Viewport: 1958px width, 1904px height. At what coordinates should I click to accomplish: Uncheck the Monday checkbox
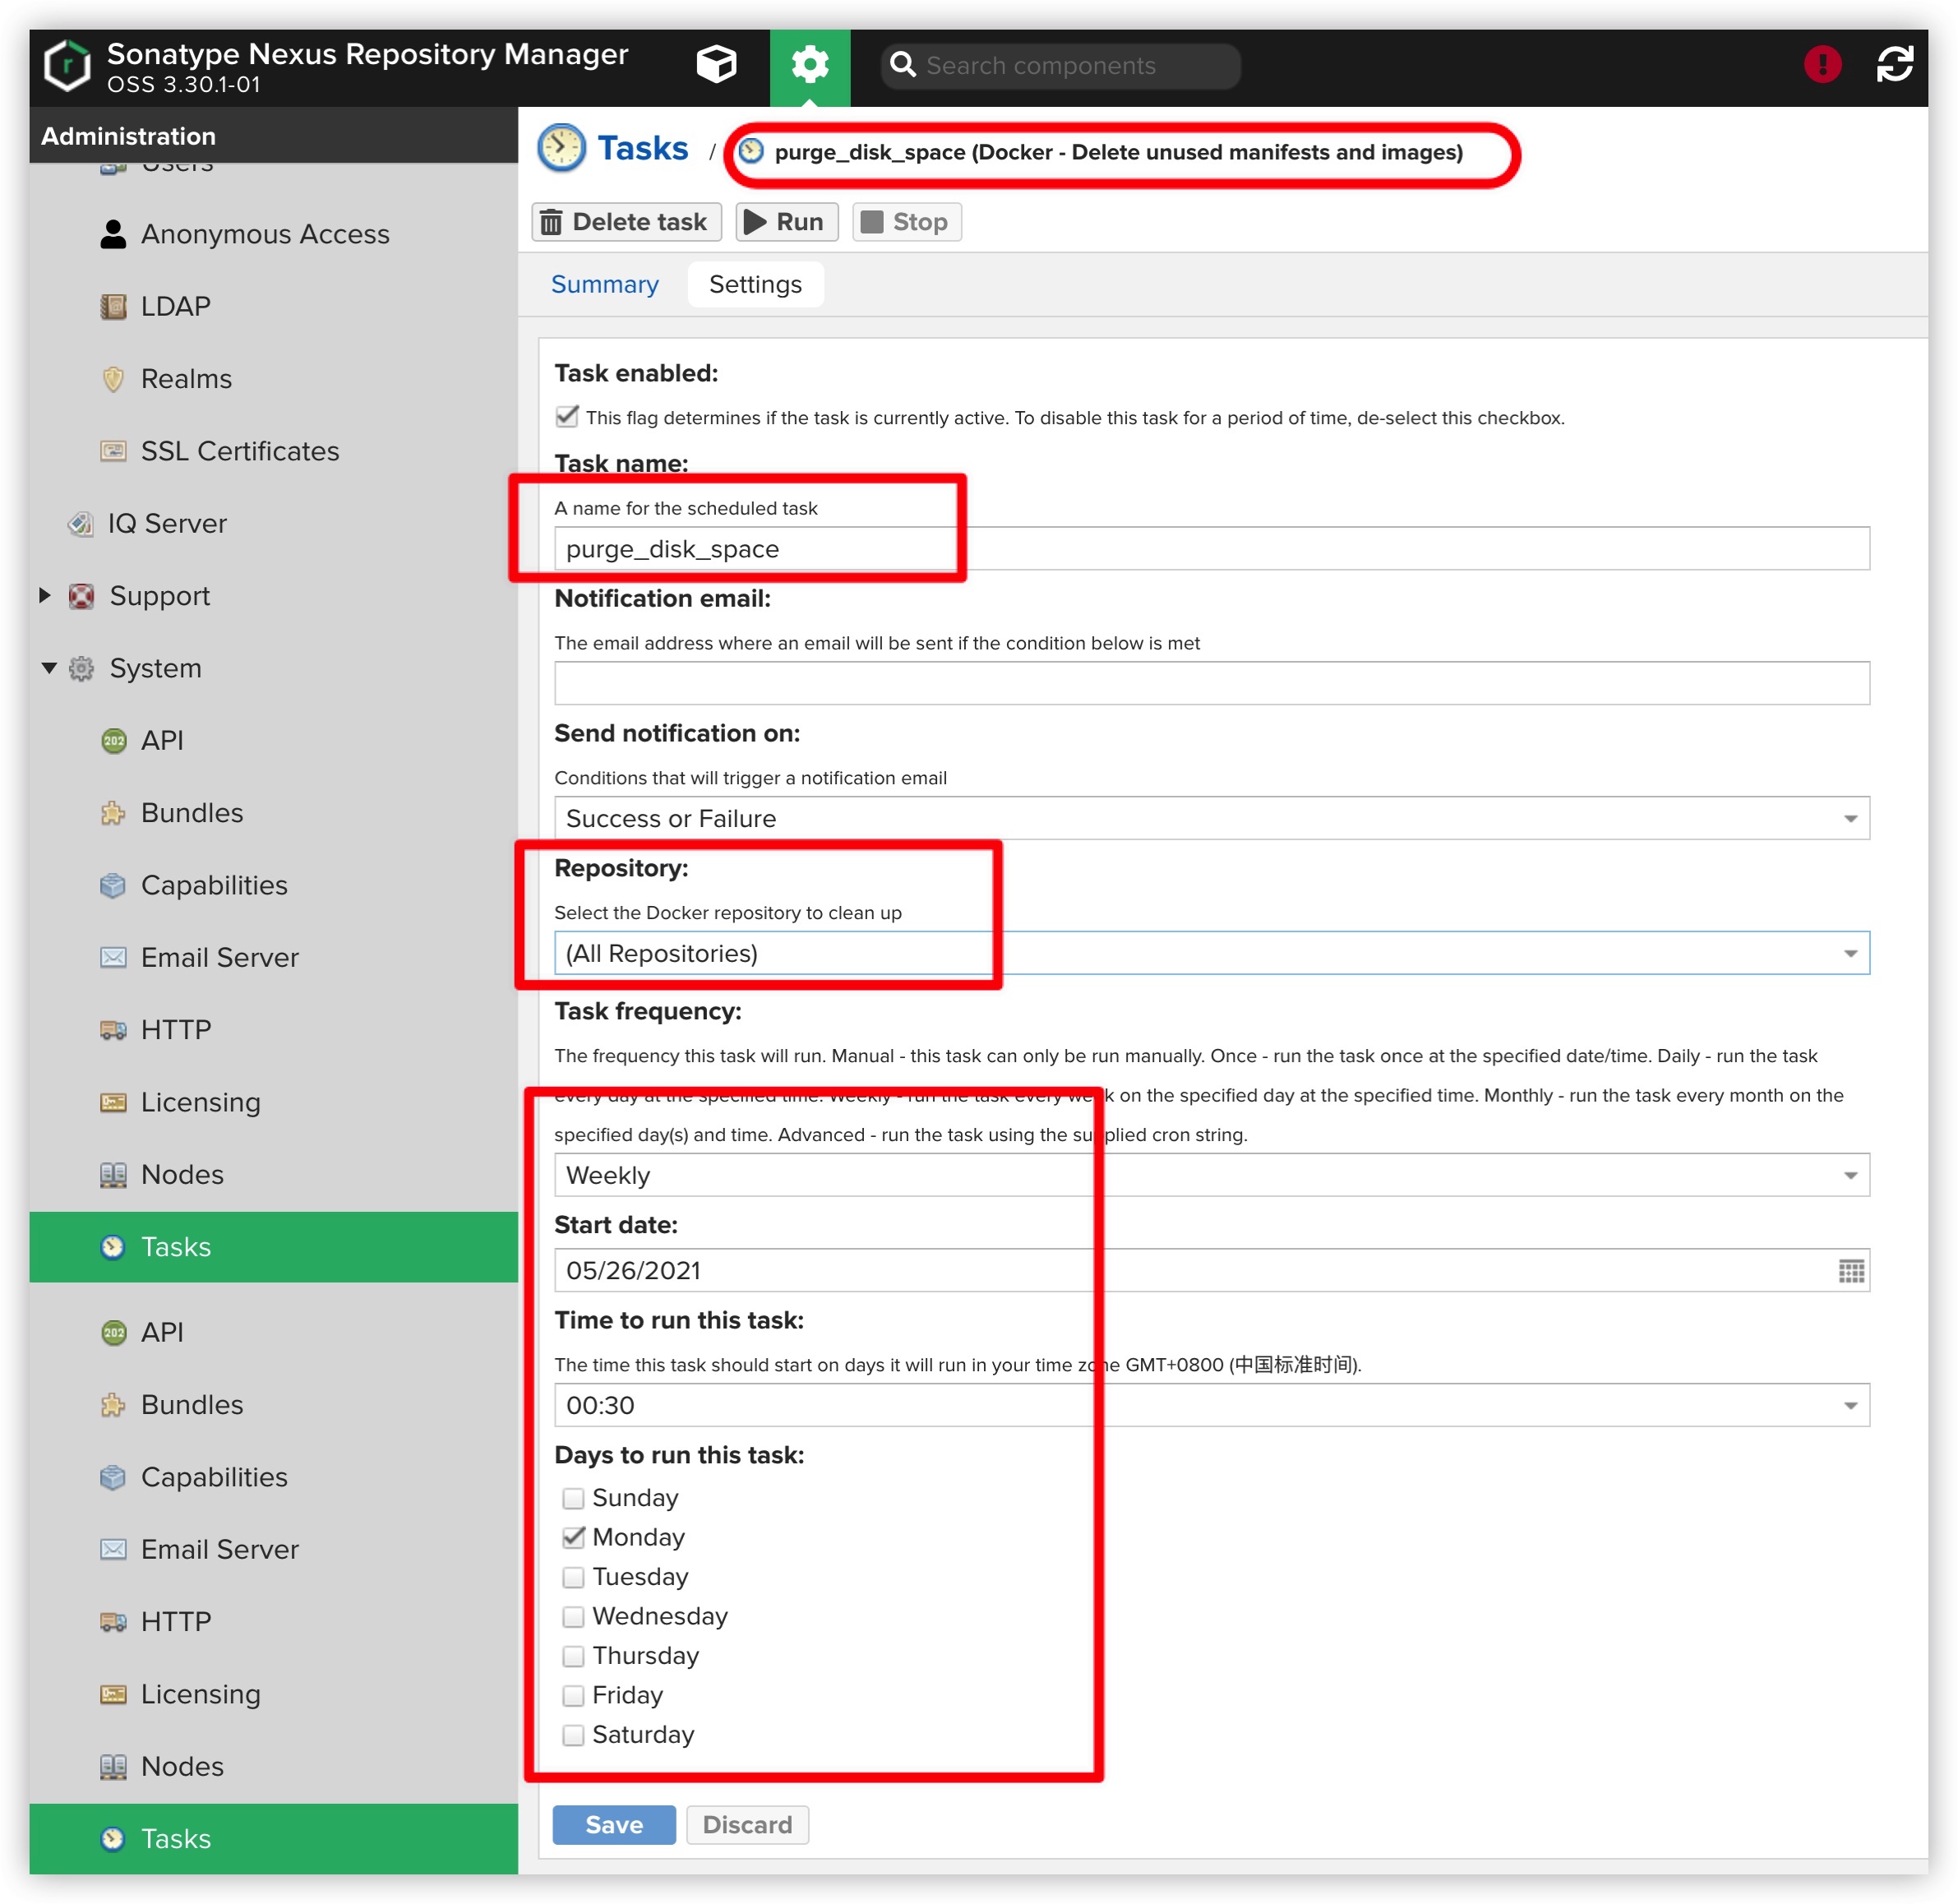(573, 1537)
